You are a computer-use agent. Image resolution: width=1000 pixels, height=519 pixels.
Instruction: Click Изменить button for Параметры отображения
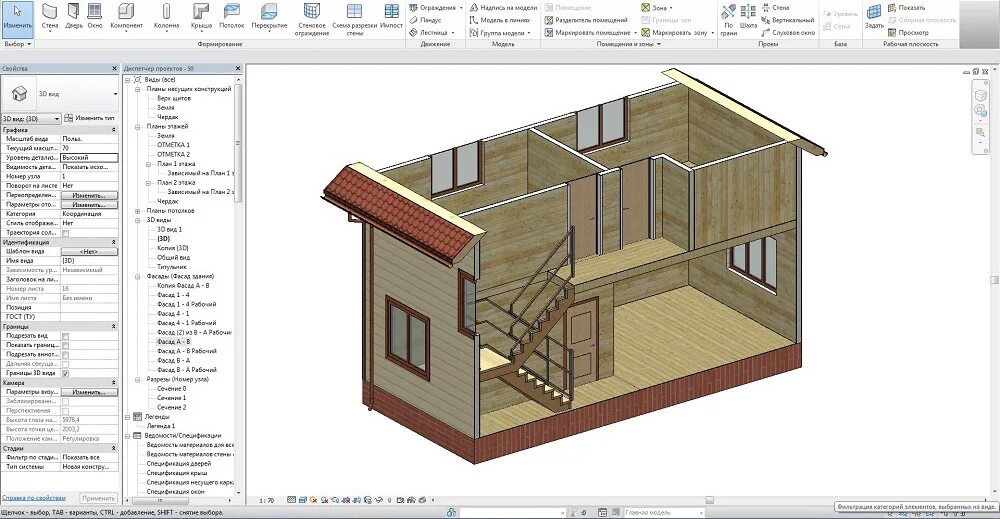pos(89,205)
